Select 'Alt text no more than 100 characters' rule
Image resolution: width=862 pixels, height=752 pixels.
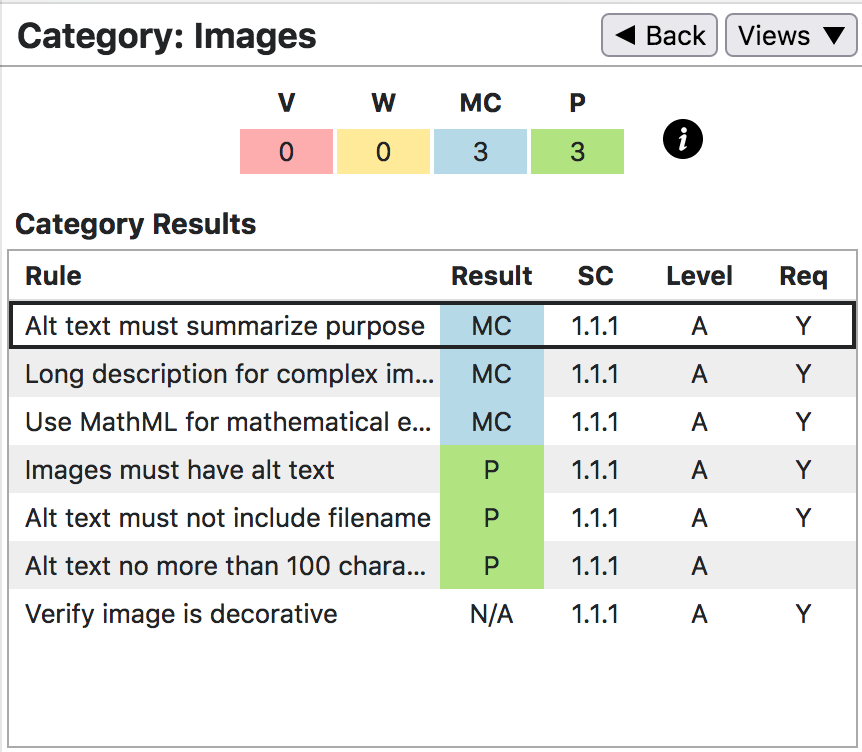point(226,566)
